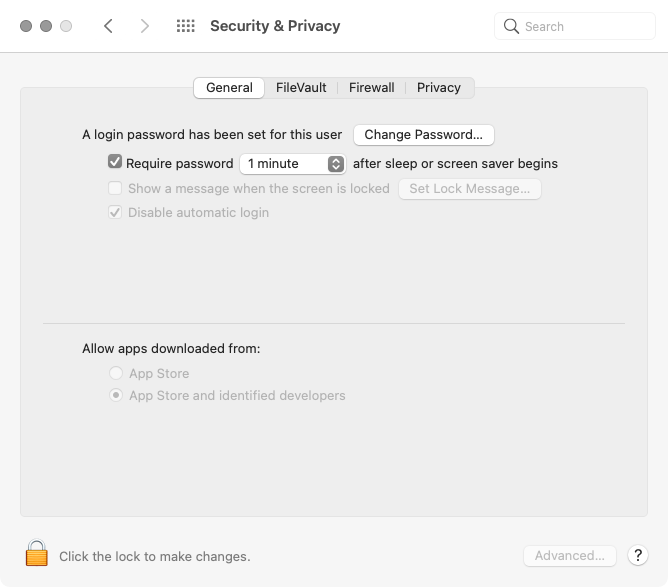Toggle the Require password checkbox
Image resolution: width=668 pixels, height=587 pixels.
tap(115, 162)
